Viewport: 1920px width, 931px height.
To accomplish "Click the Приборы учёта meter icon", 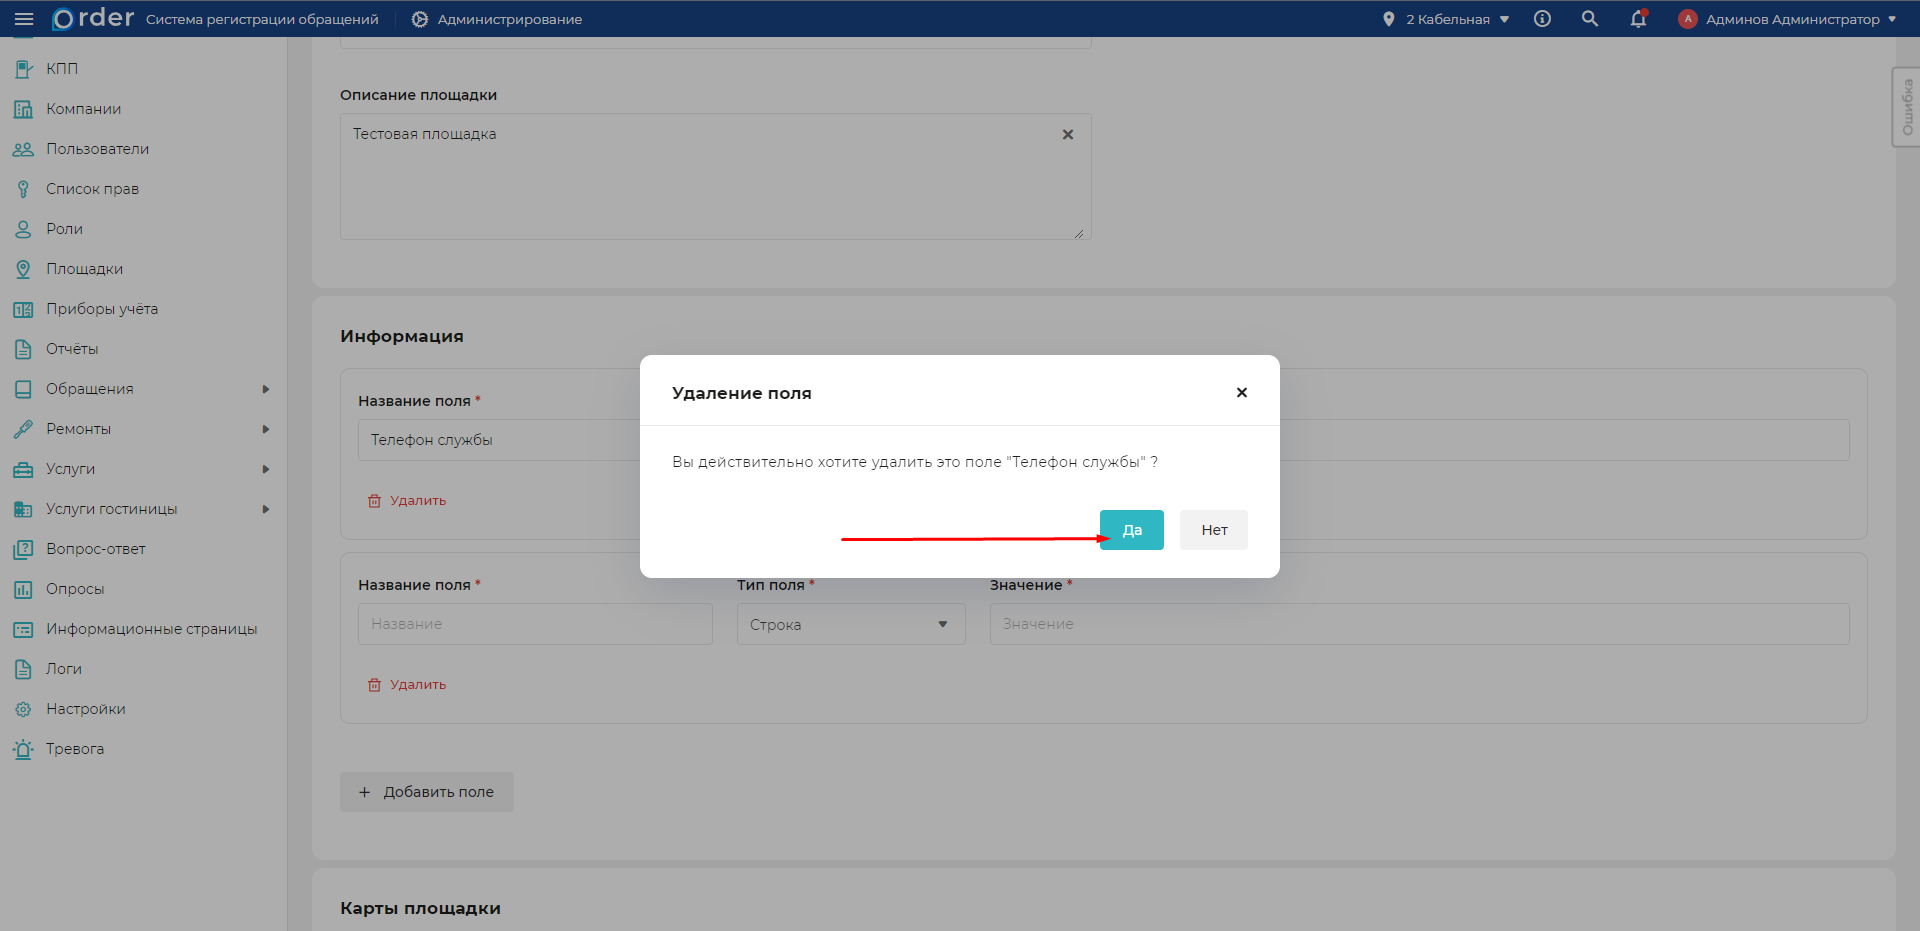I will (x=23, y=309).
